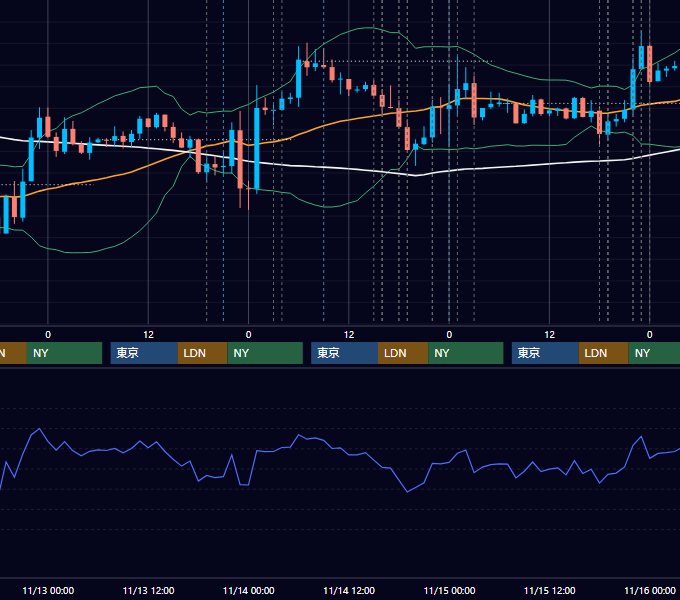Click the 11/13 12:00 time axis label
Viewport: 680px width, 600px height.
click(x=148, y=590)
